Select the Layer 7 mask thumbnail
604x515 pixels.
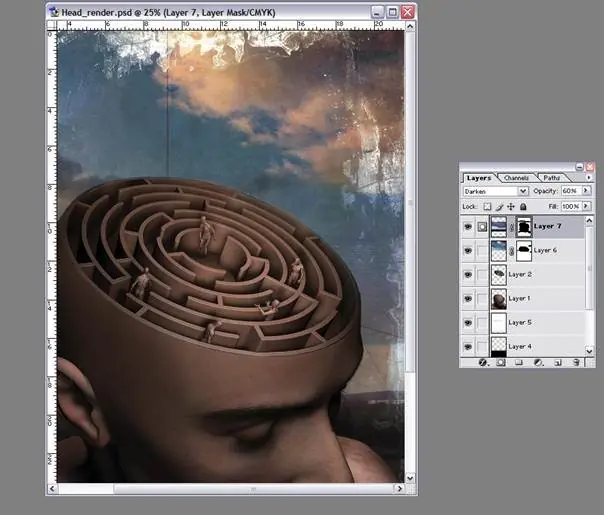(x=524, y=226)
